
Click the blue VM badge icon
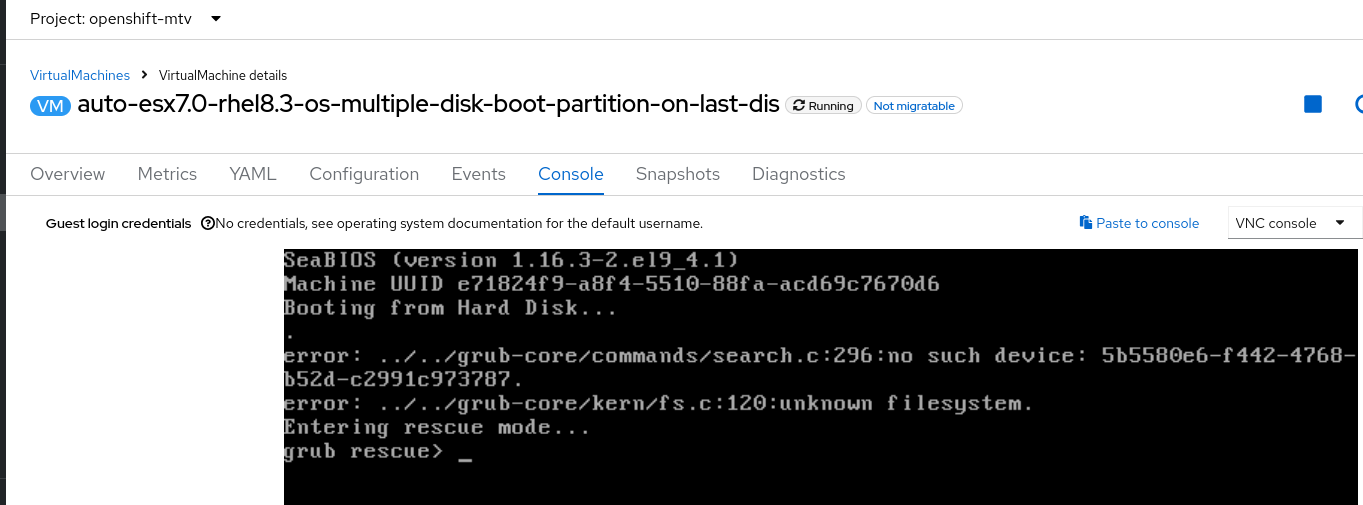[50, 106]
